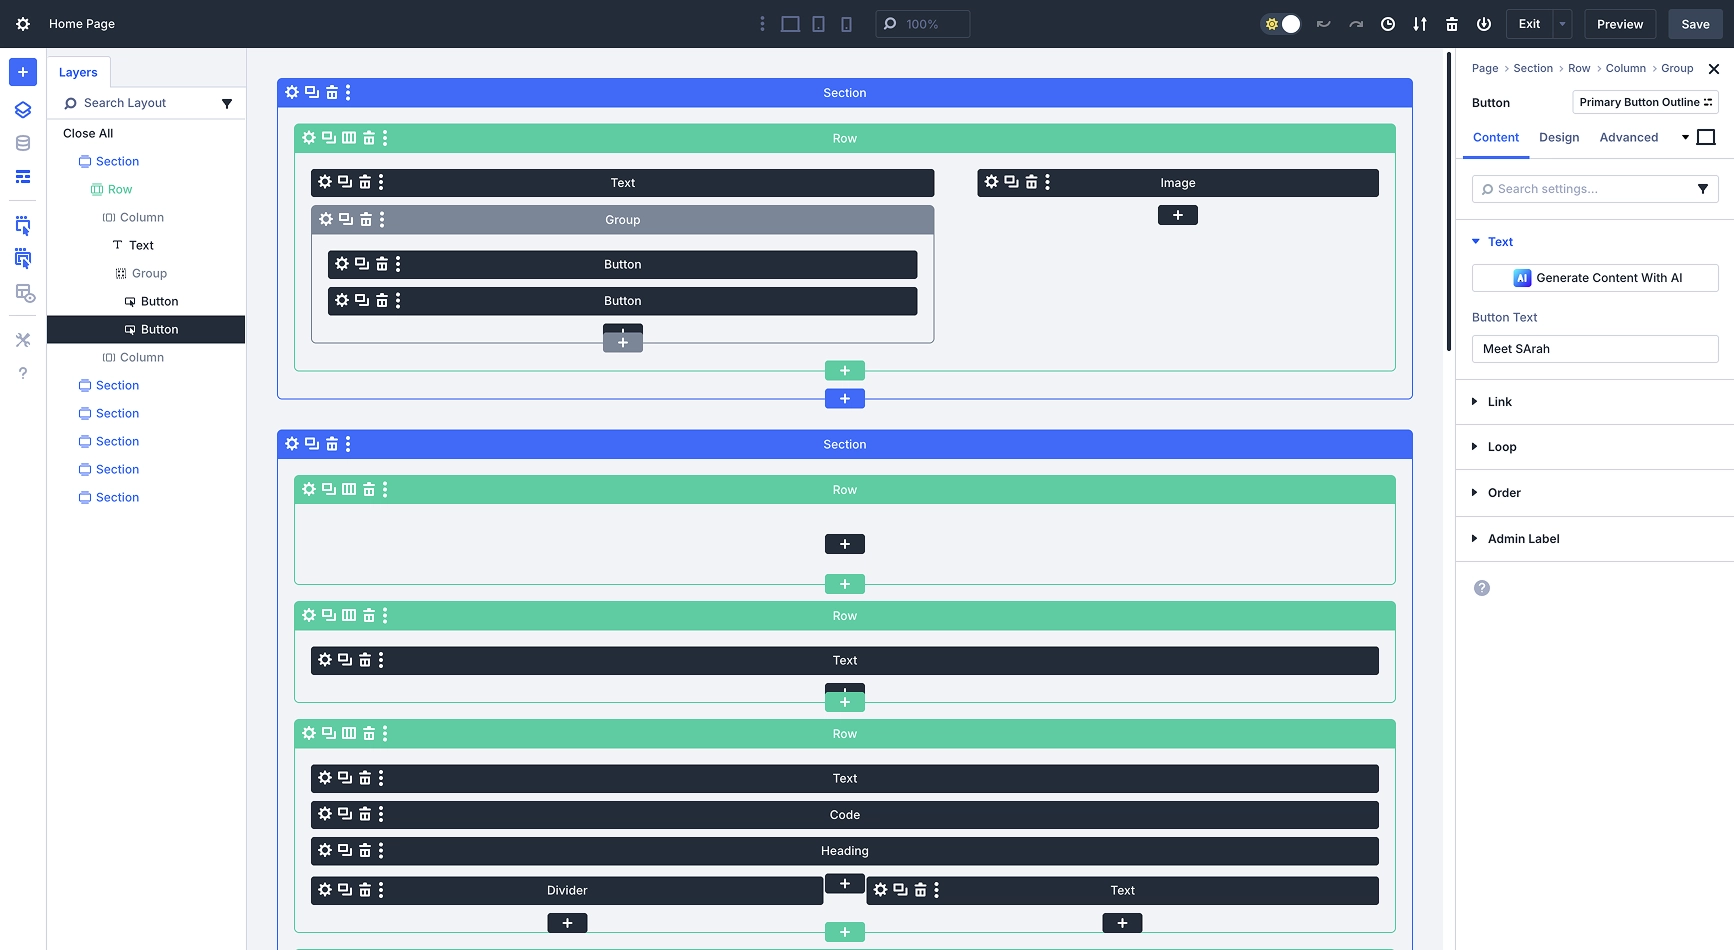Switch to the Advanced tab
Screen dimensions: 1734x950
(x=1628, y=138)
